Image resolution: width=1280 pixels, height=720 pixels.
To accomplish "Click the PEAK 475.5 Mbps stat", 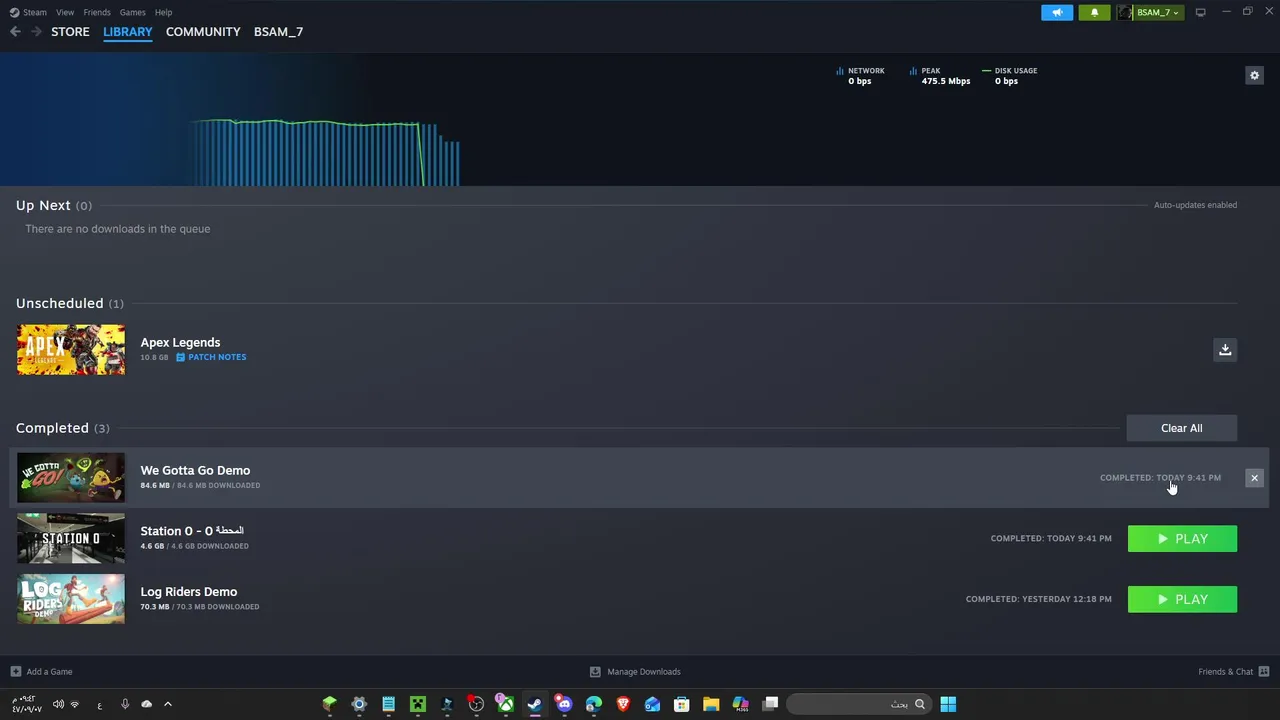I will click(940, 76).
